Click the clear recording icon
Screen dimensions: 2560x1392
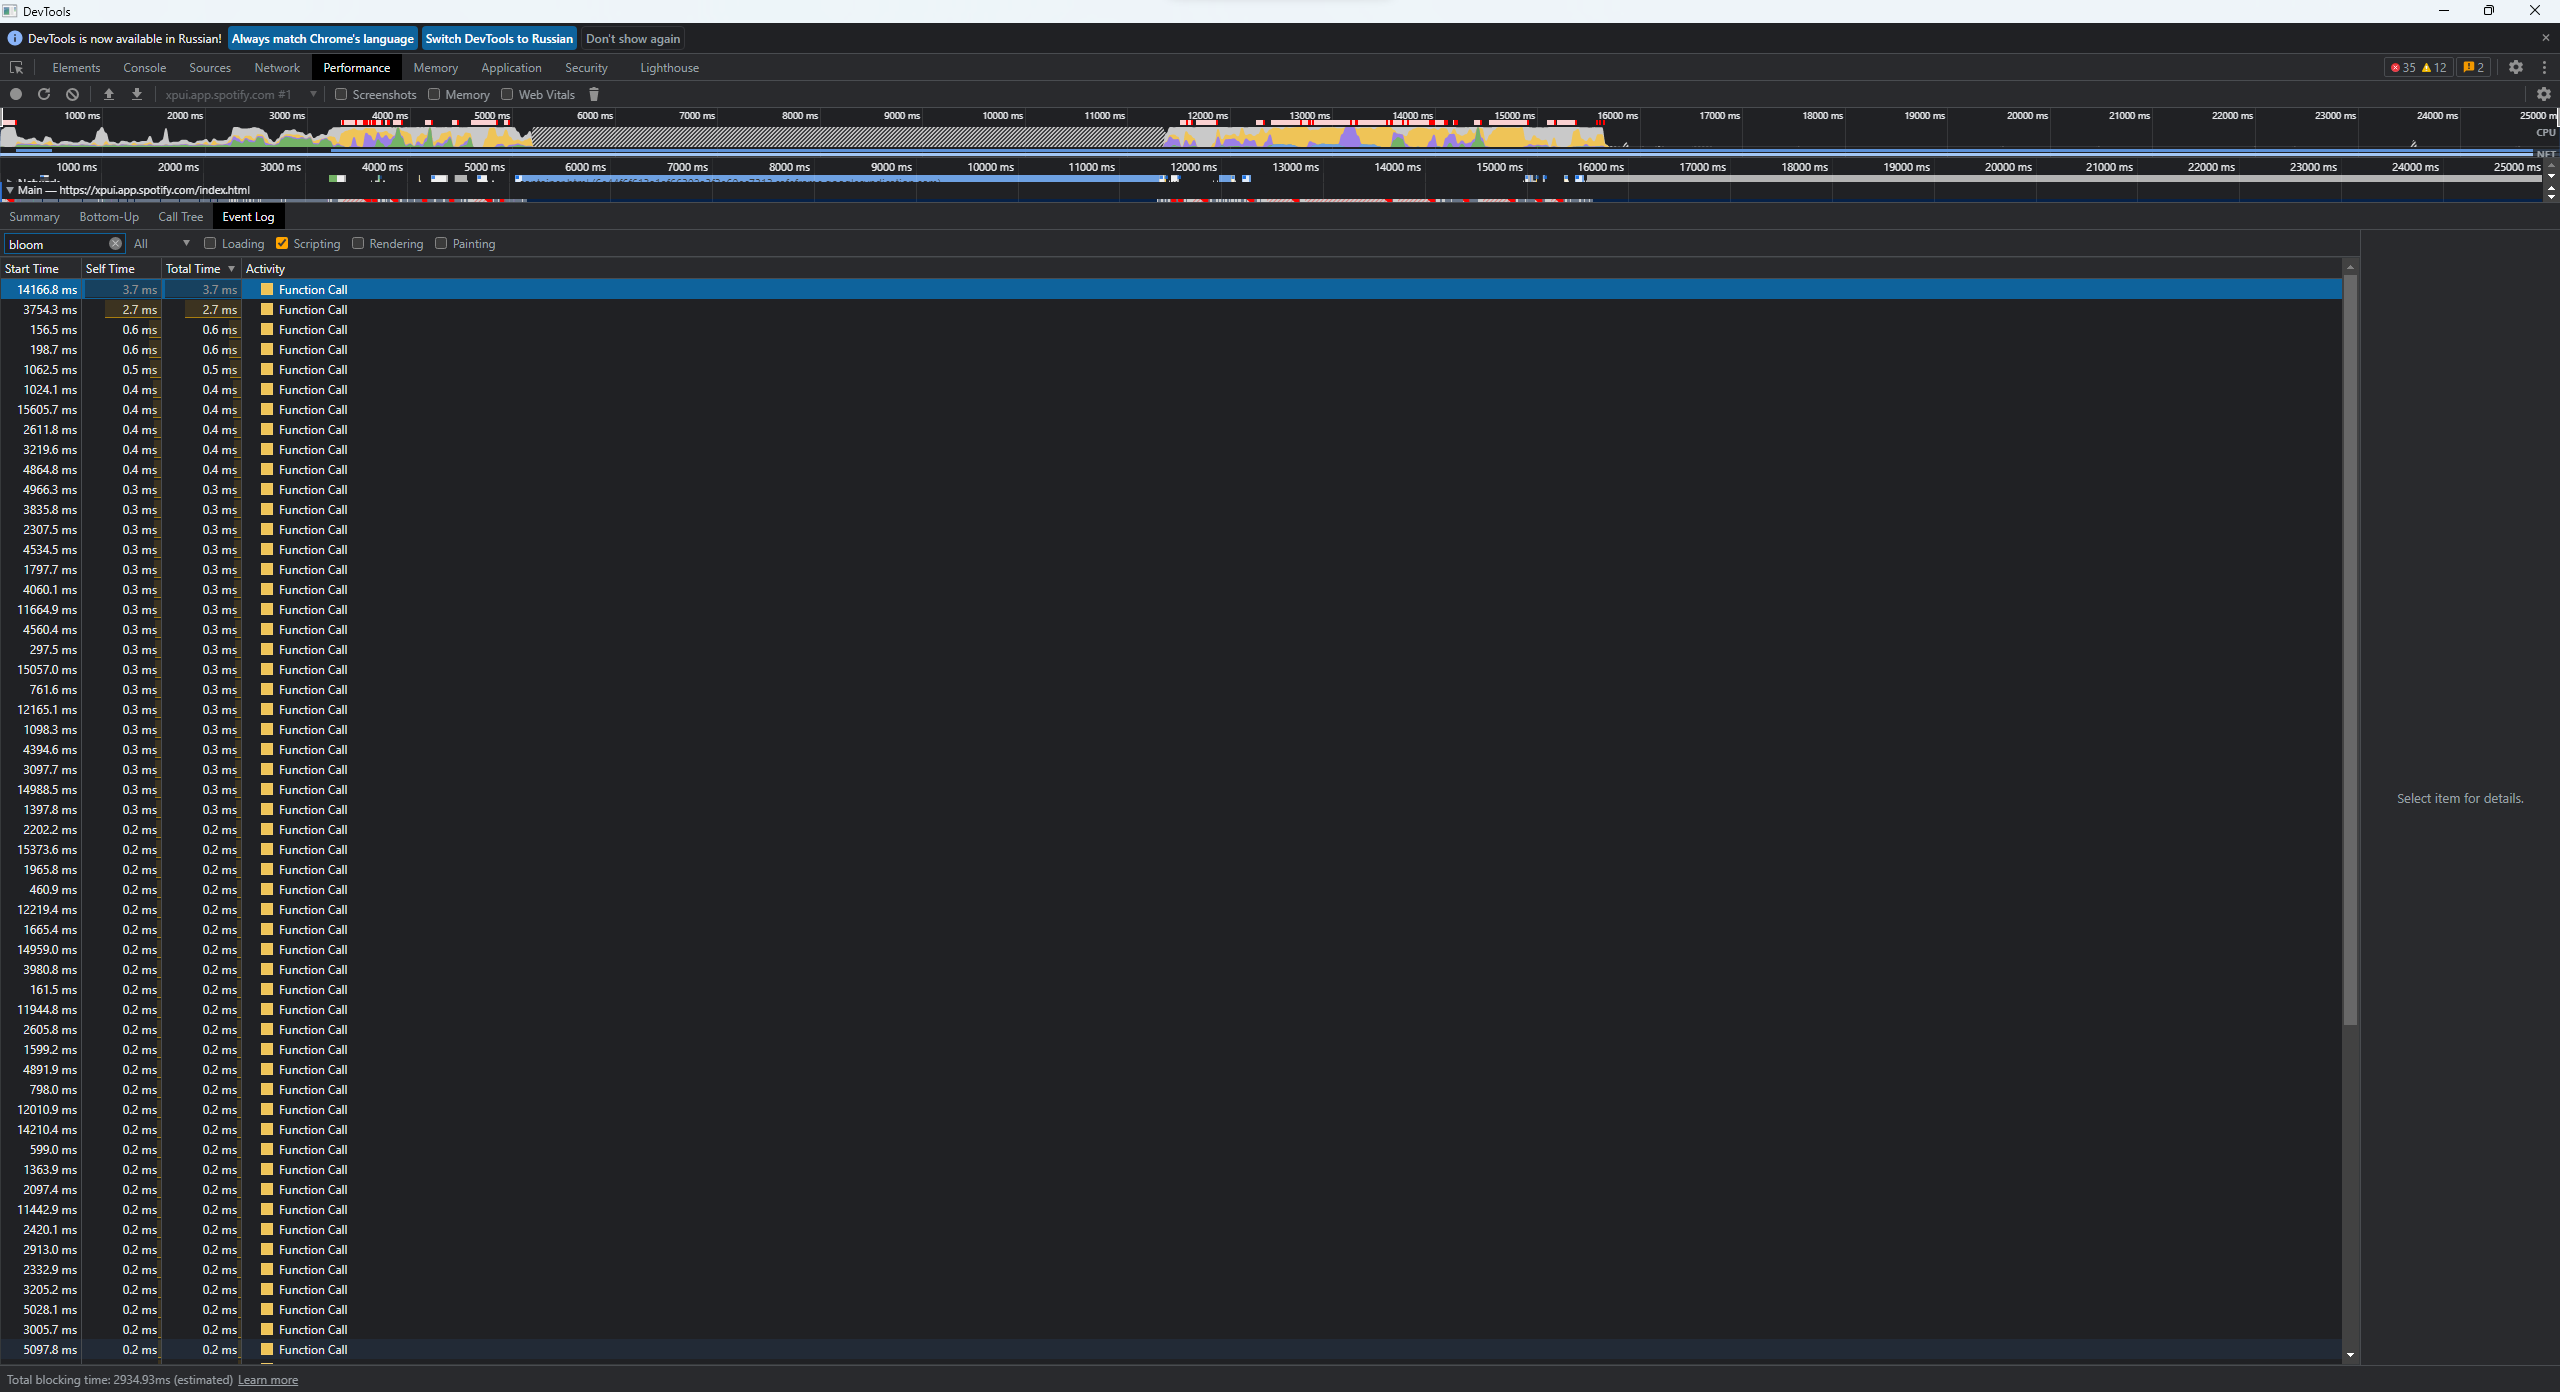pyautogui.click(x=72, y=94)
